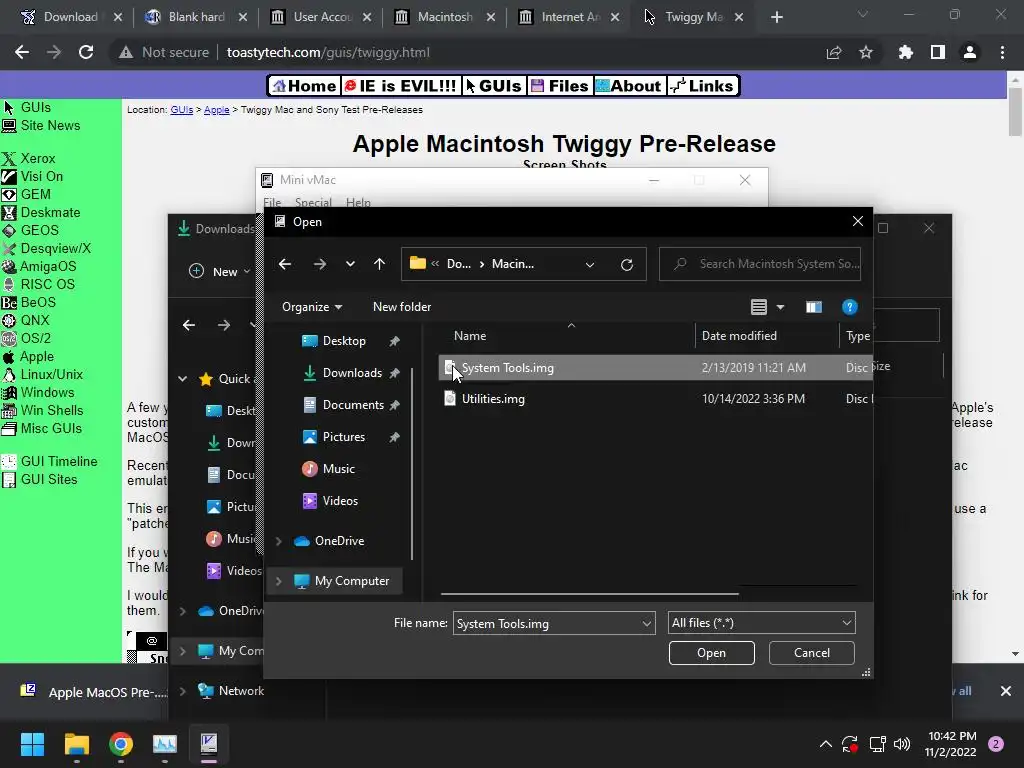Create a New folder

[402, 307]
